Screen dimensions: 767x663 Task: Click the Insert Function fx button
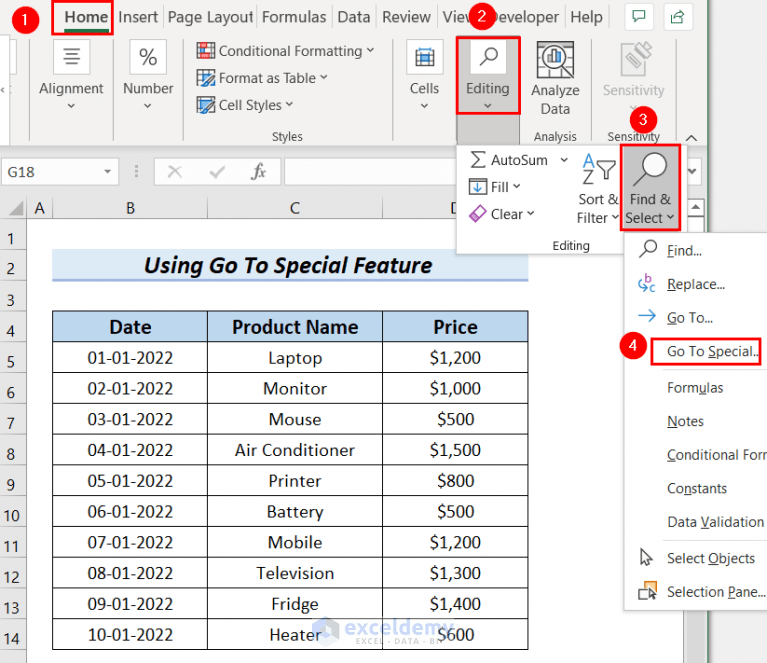[258, 172]
